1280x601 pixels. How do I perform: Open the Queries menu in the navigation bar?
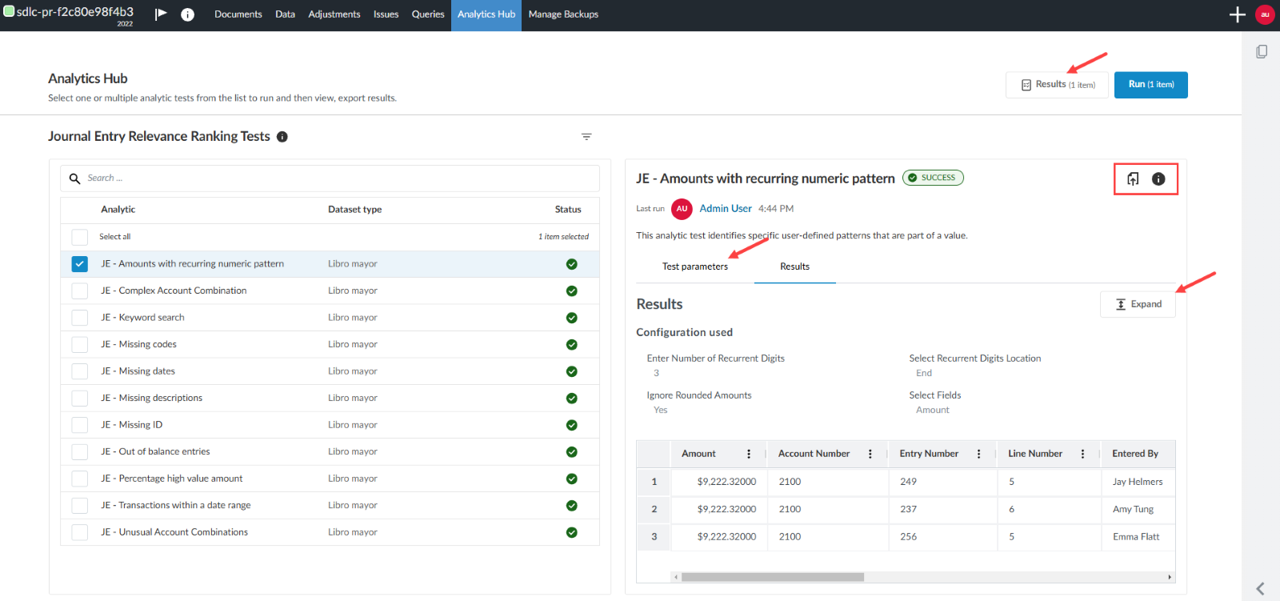(x=428, y=14)
